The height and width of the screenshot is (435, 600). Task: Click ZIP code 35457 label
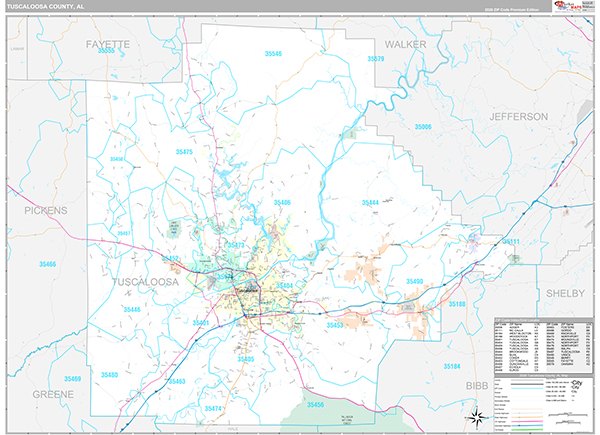tap(124, 233)
